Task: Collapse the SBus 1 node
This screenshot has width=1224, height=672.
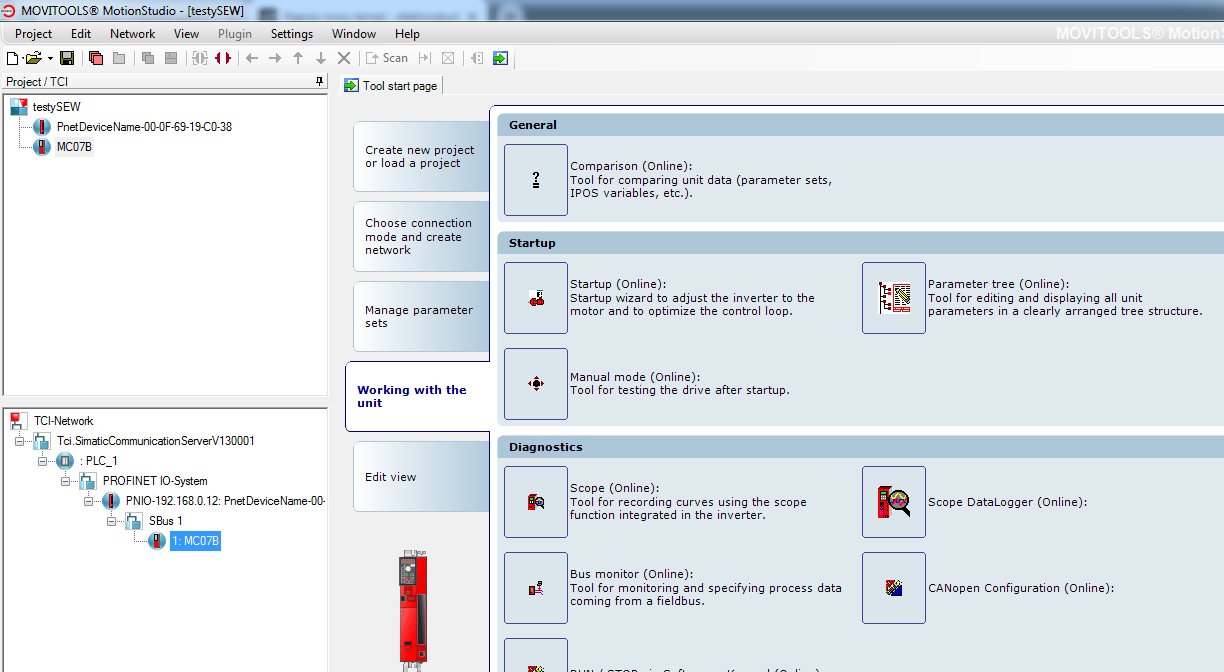Action: pyautogui.click(x=112, y=521)
